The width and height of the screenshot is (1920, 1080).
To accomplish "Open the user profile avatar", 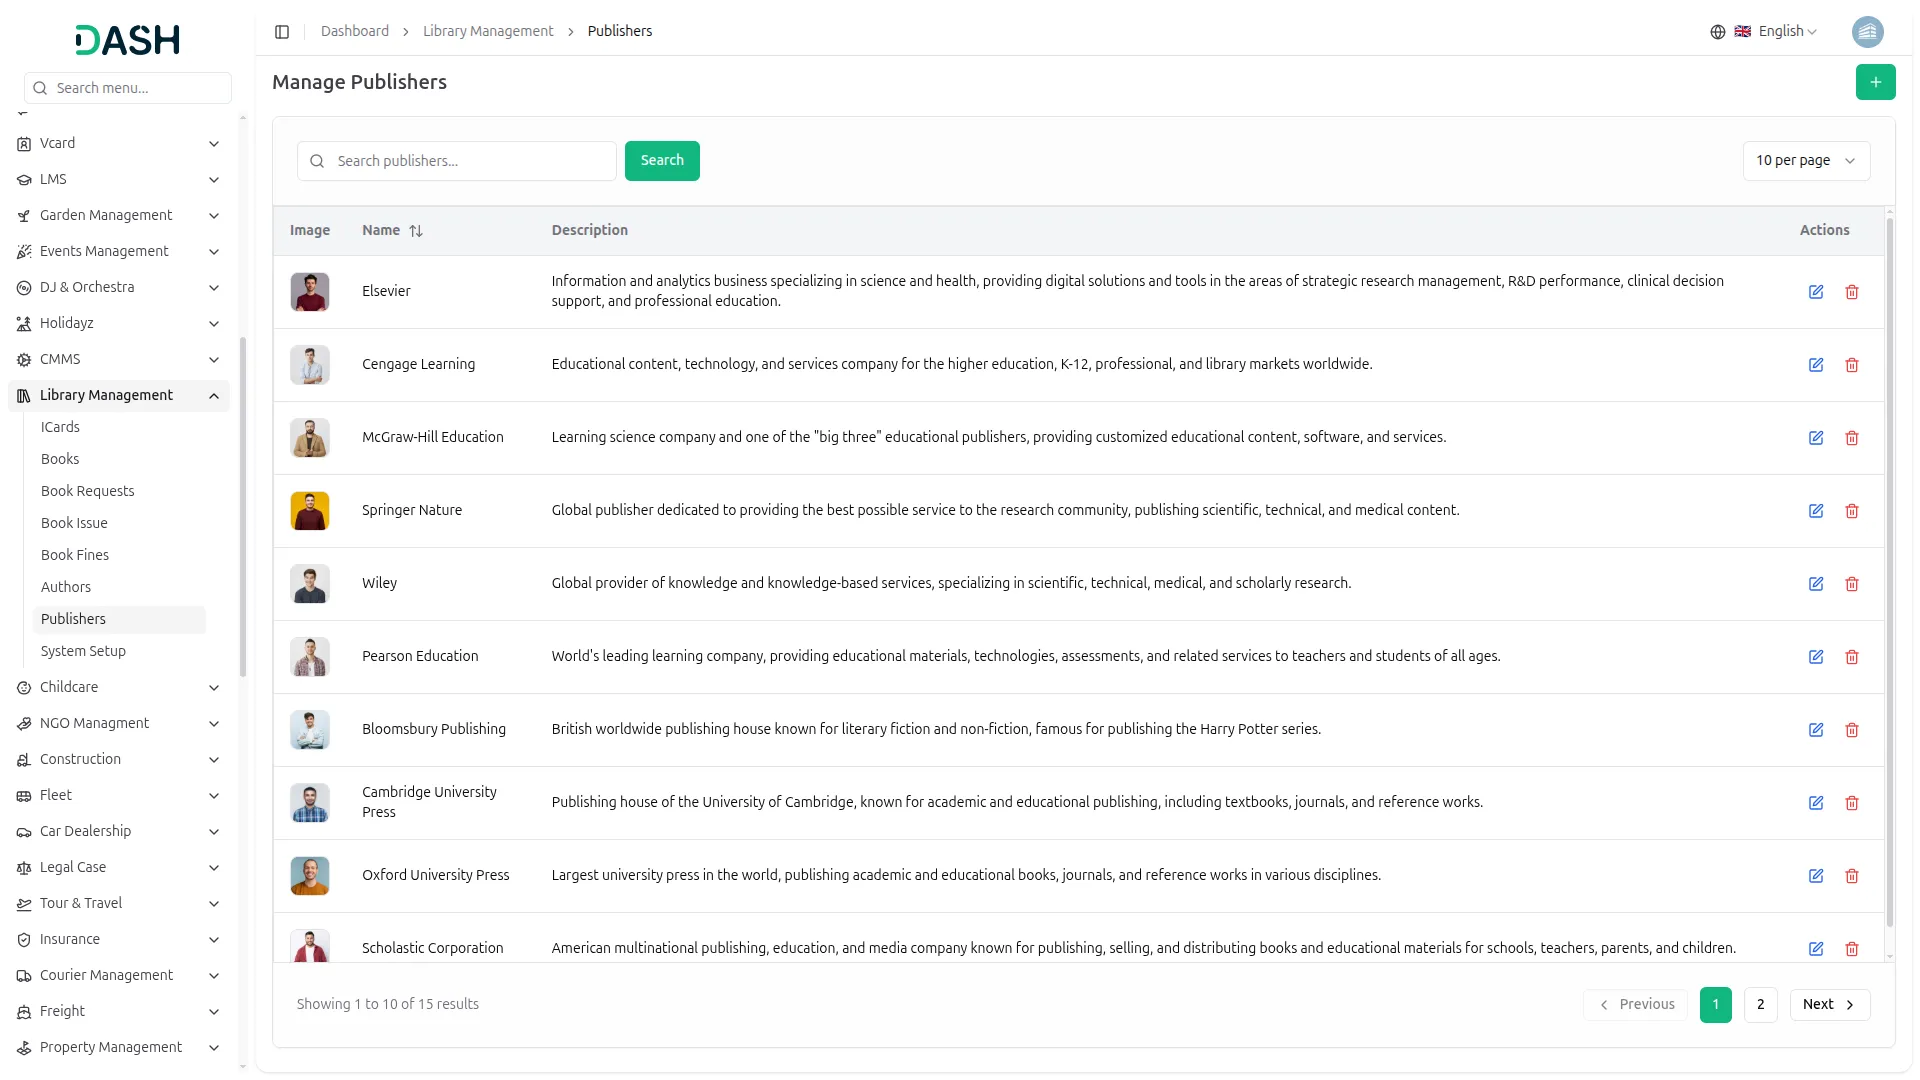I will [x=1867, y=32].
